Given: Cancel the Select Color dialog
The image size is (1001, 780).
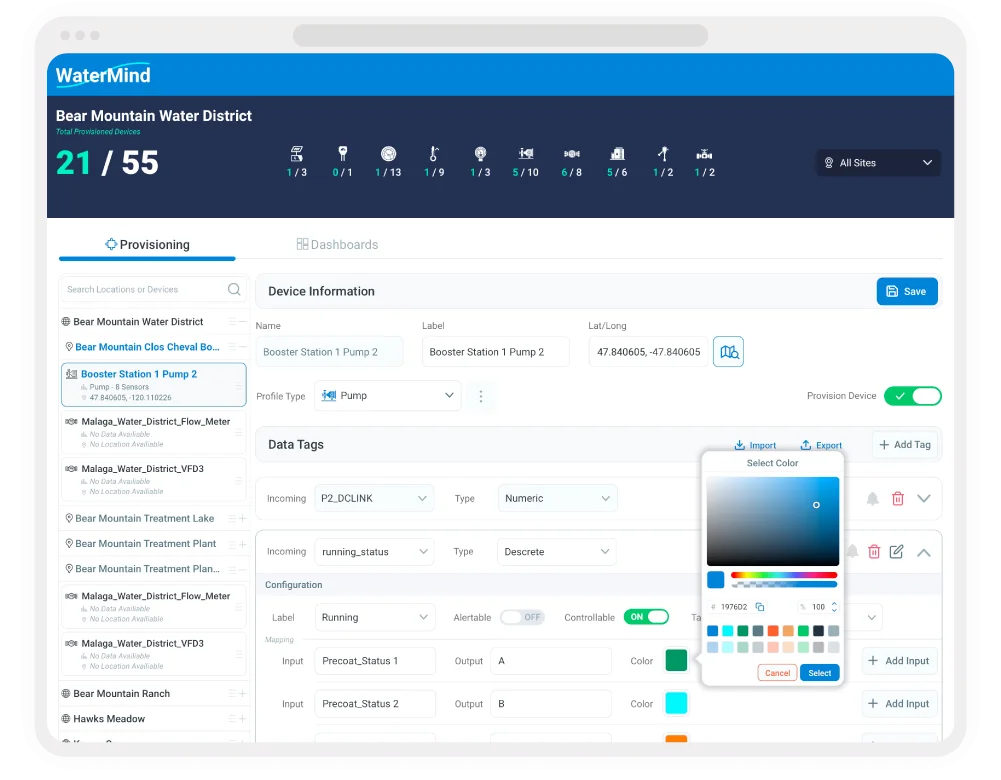Looking at the screenshot, I should 778,673.
